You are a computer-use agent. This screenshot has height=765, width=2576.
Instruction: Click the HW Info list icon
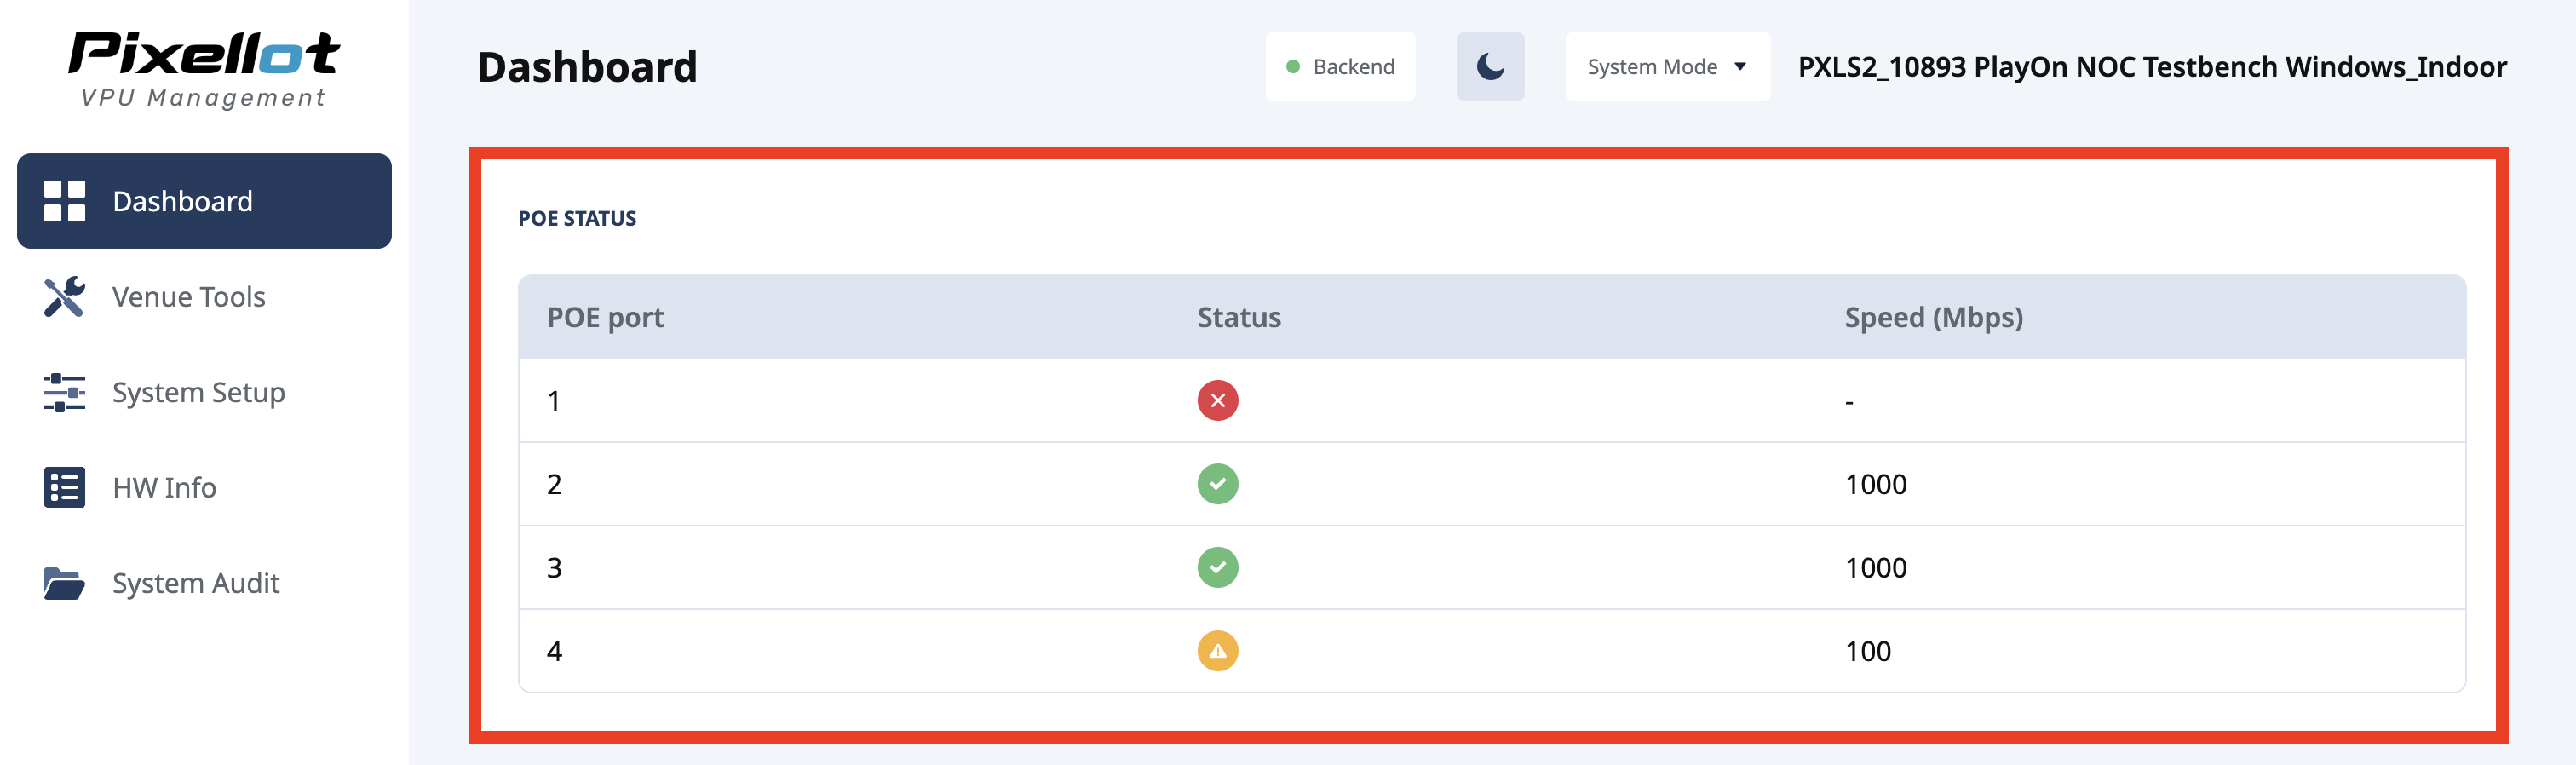click(x=65, y=488)
